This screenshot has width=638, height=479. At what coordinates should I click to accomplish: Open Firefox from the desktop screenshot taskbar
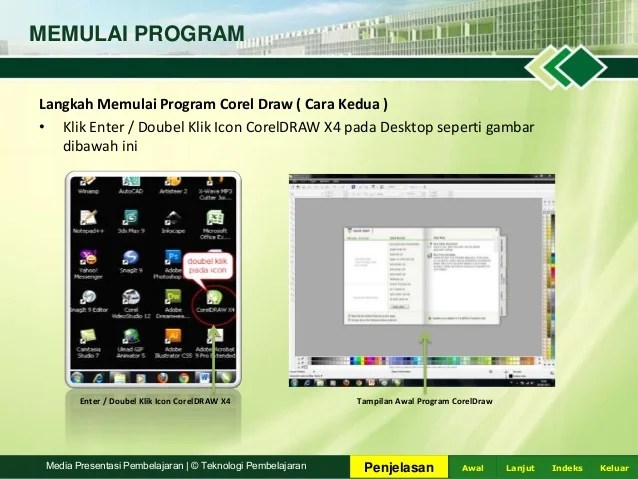[163, 378]
